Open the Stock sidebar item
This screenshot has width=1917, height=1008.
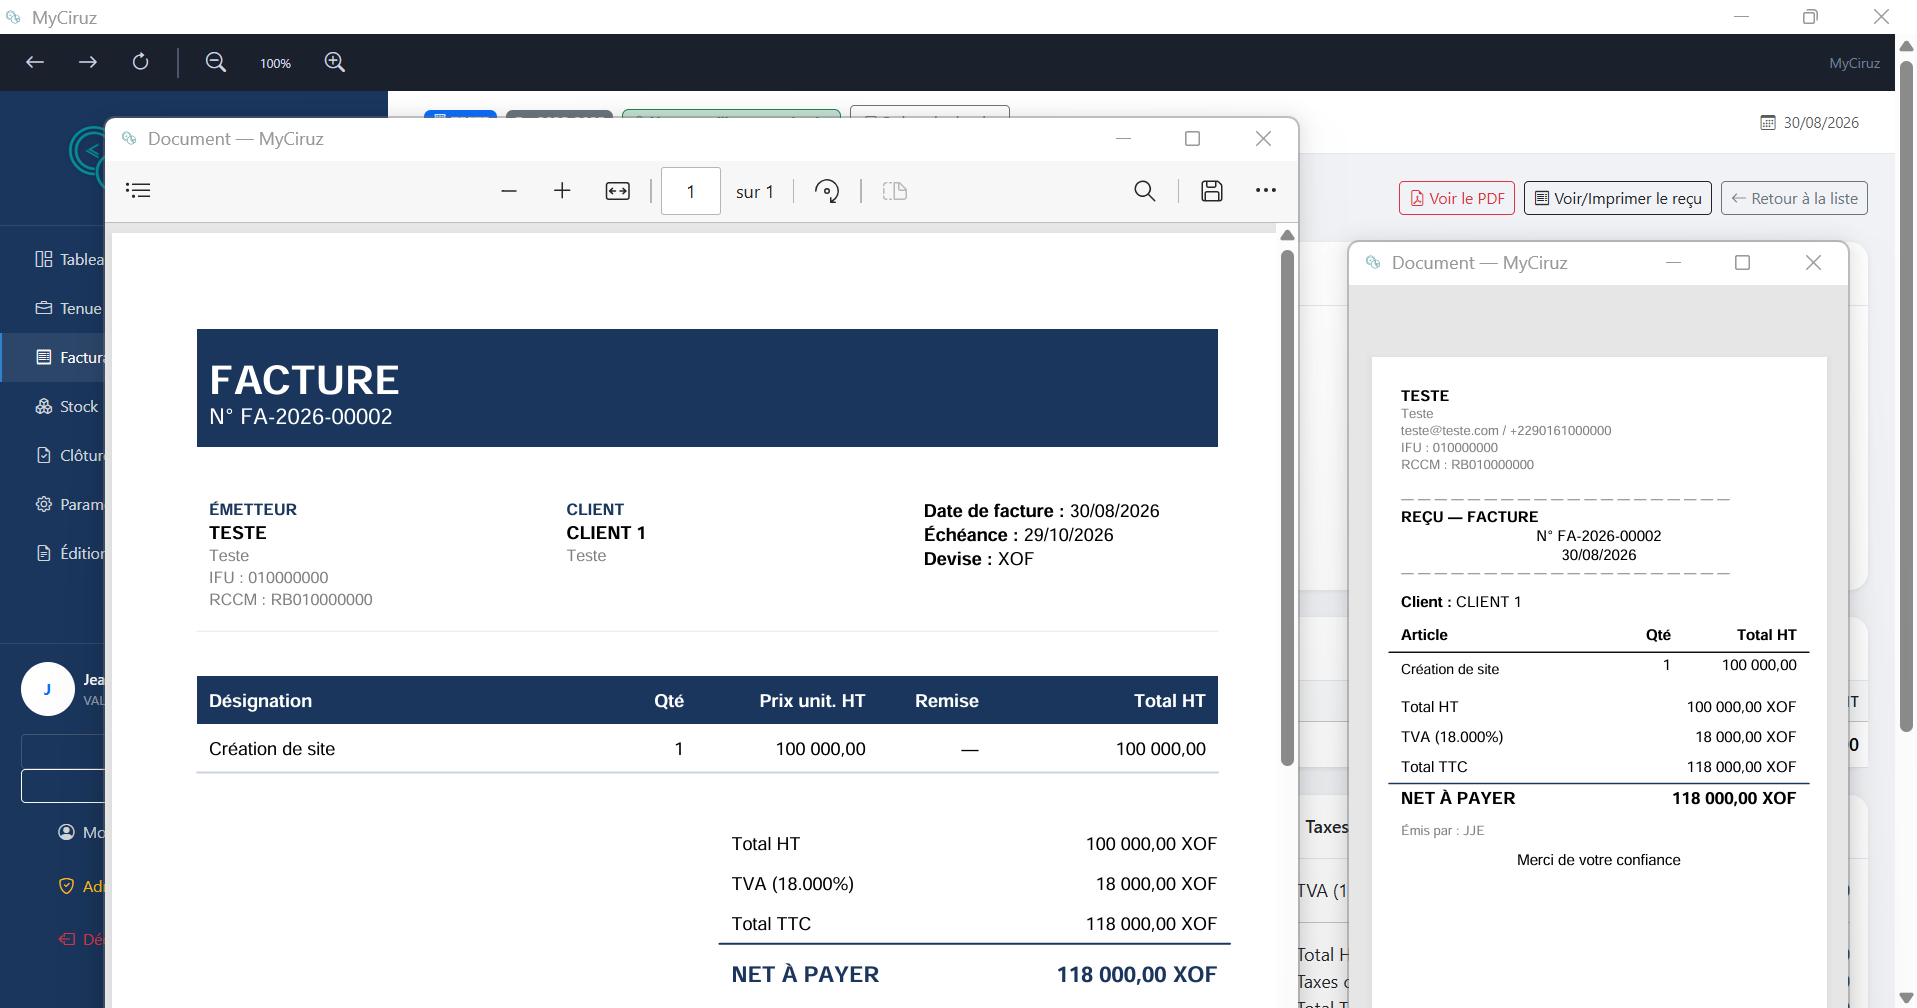click(x=67, y=406)
